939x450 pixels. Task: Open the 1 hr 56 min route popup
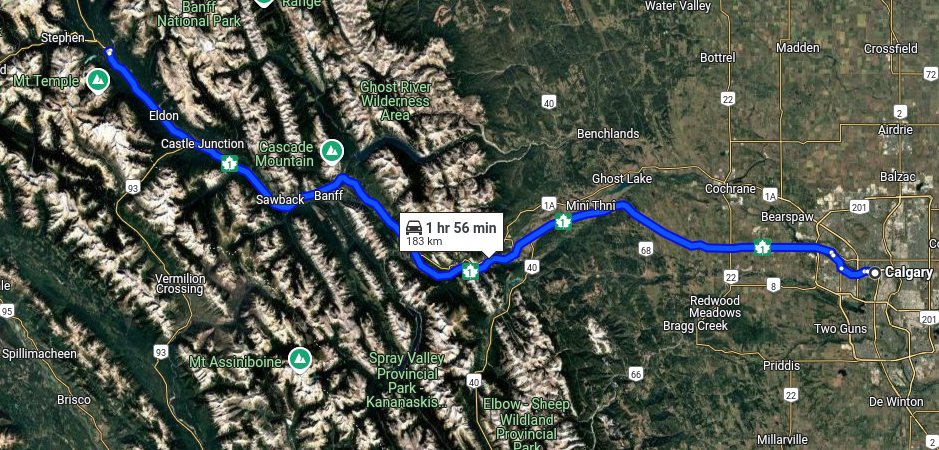[x=452, y=232]
